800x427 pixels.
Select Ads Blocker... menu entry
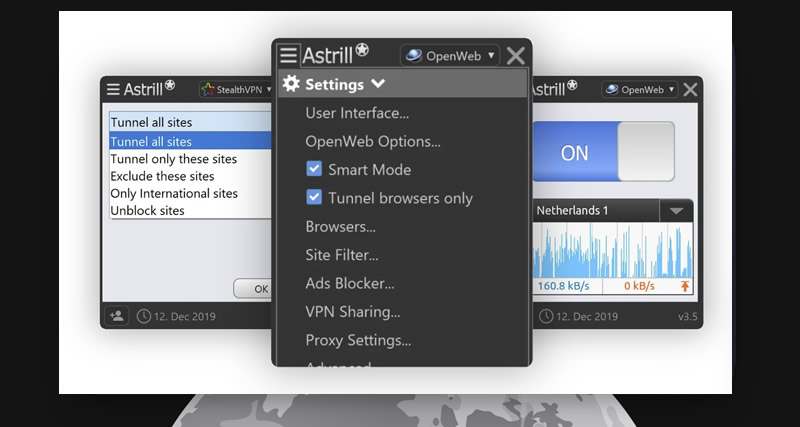pos(349,283)
